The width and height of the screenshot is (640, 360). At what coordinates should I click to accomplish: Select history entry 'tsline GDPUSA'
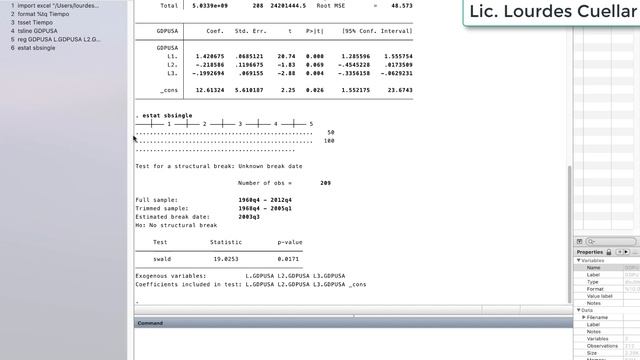tap(34, 31)
